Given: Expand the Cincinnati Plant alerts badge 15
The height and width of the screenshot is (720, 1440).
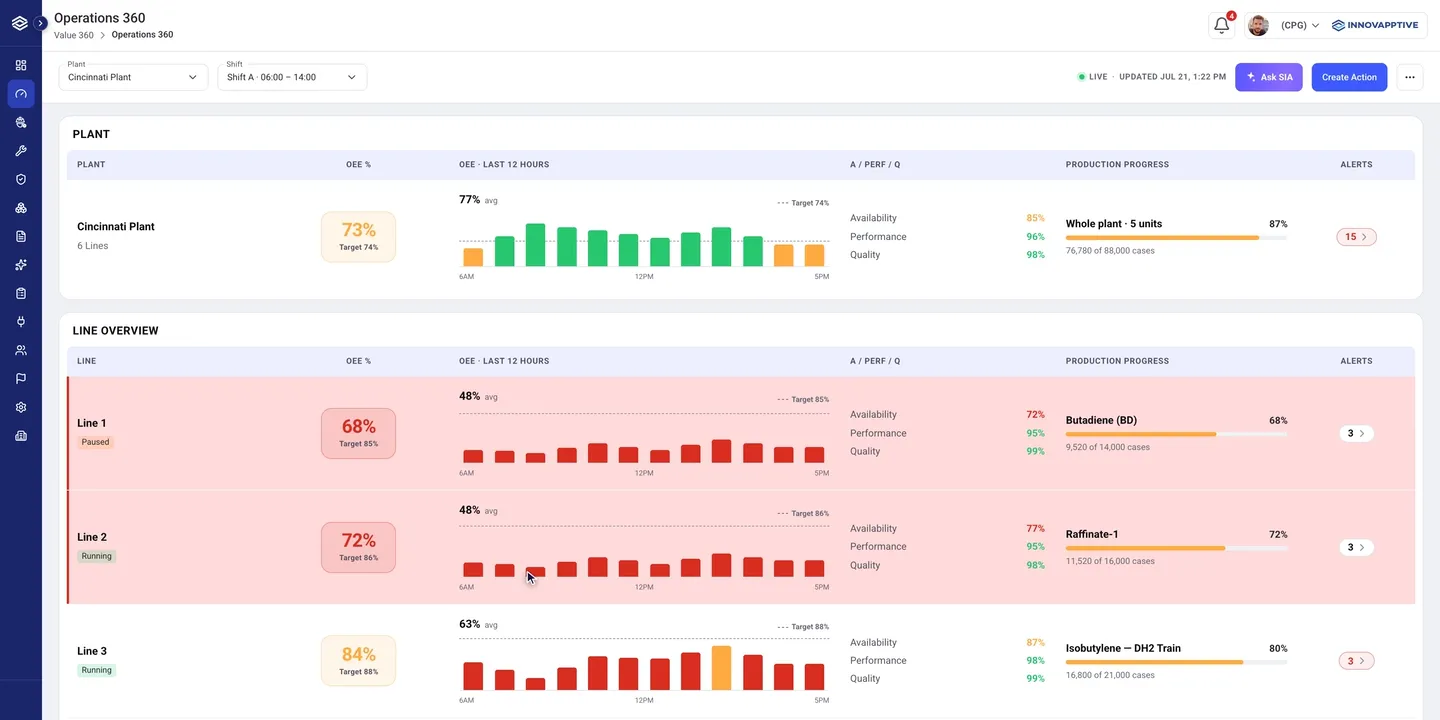Looking at the screenshot, I should click(1356, 237).
